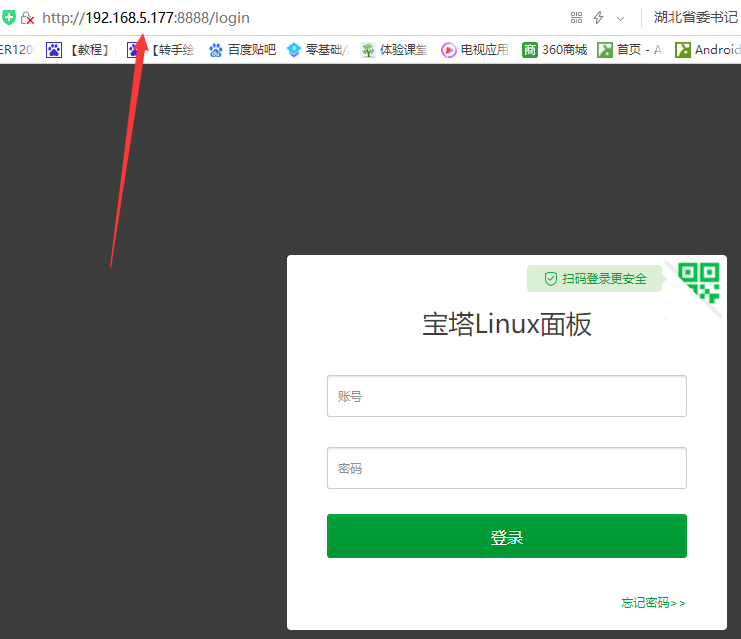Open the 忘记密码>> link
The width and height of the screenshot is (741, 639).
[x=653, y=603]
